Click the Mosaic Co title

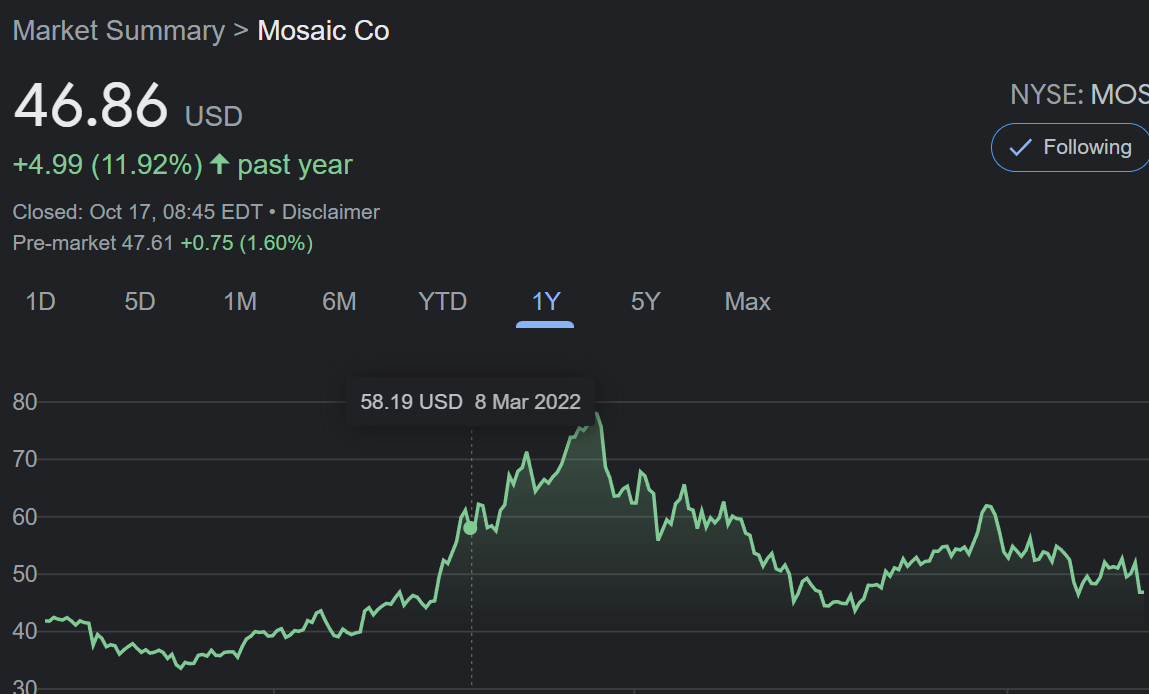tap(323, 31)
